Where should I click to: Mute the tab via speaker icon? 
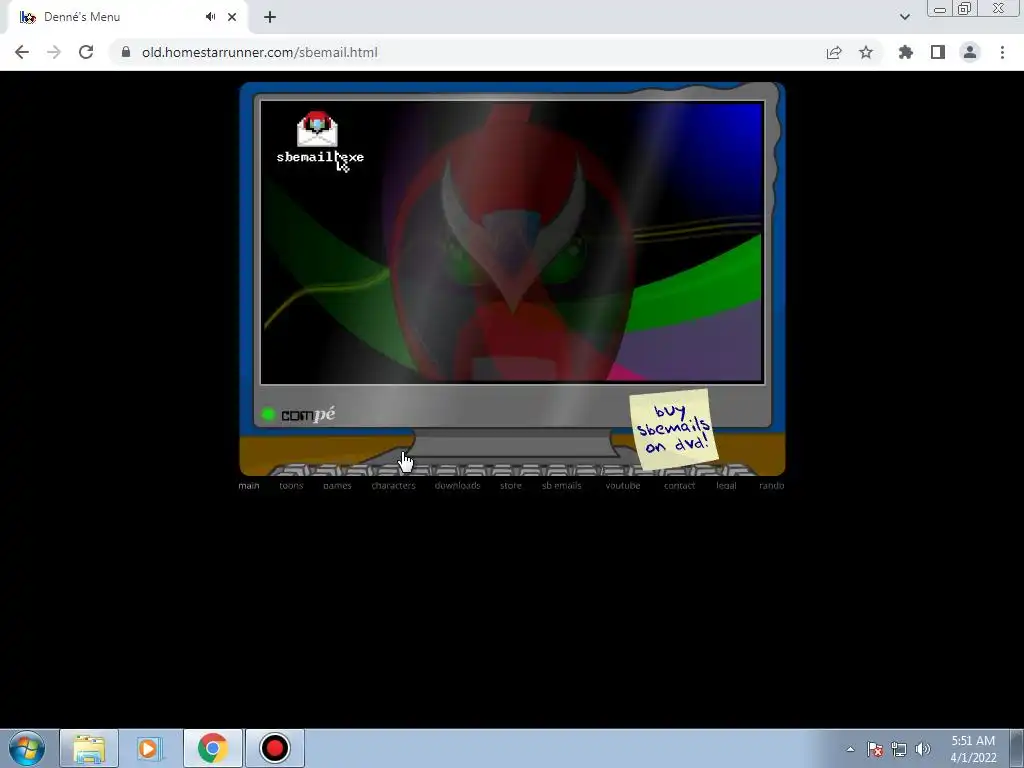point(210,17)
